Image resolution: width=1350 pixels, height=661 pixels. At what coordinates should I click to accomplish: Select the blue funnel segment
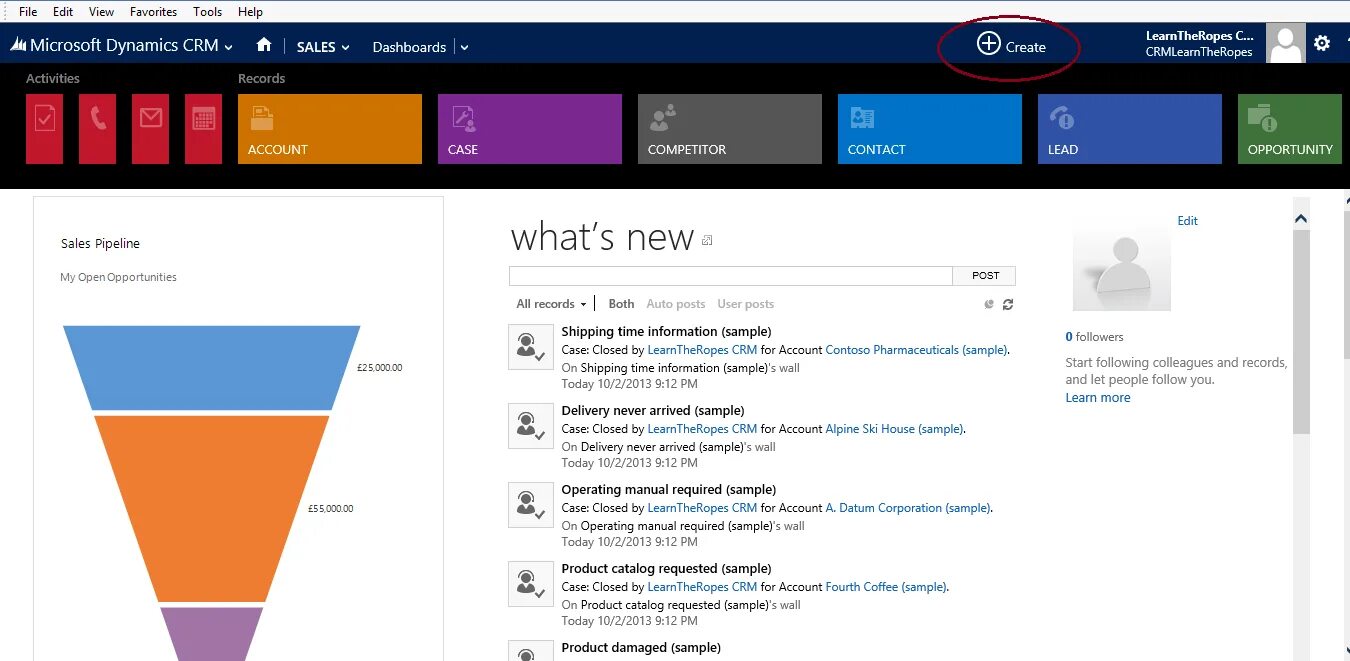coord(211,367)
